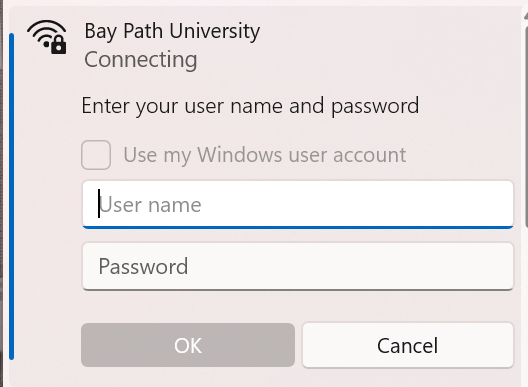Click the Enter your user name and password prompt
The width and height of the screenshot is (528, 387).
pyautogui.click(x=251, y=106)
